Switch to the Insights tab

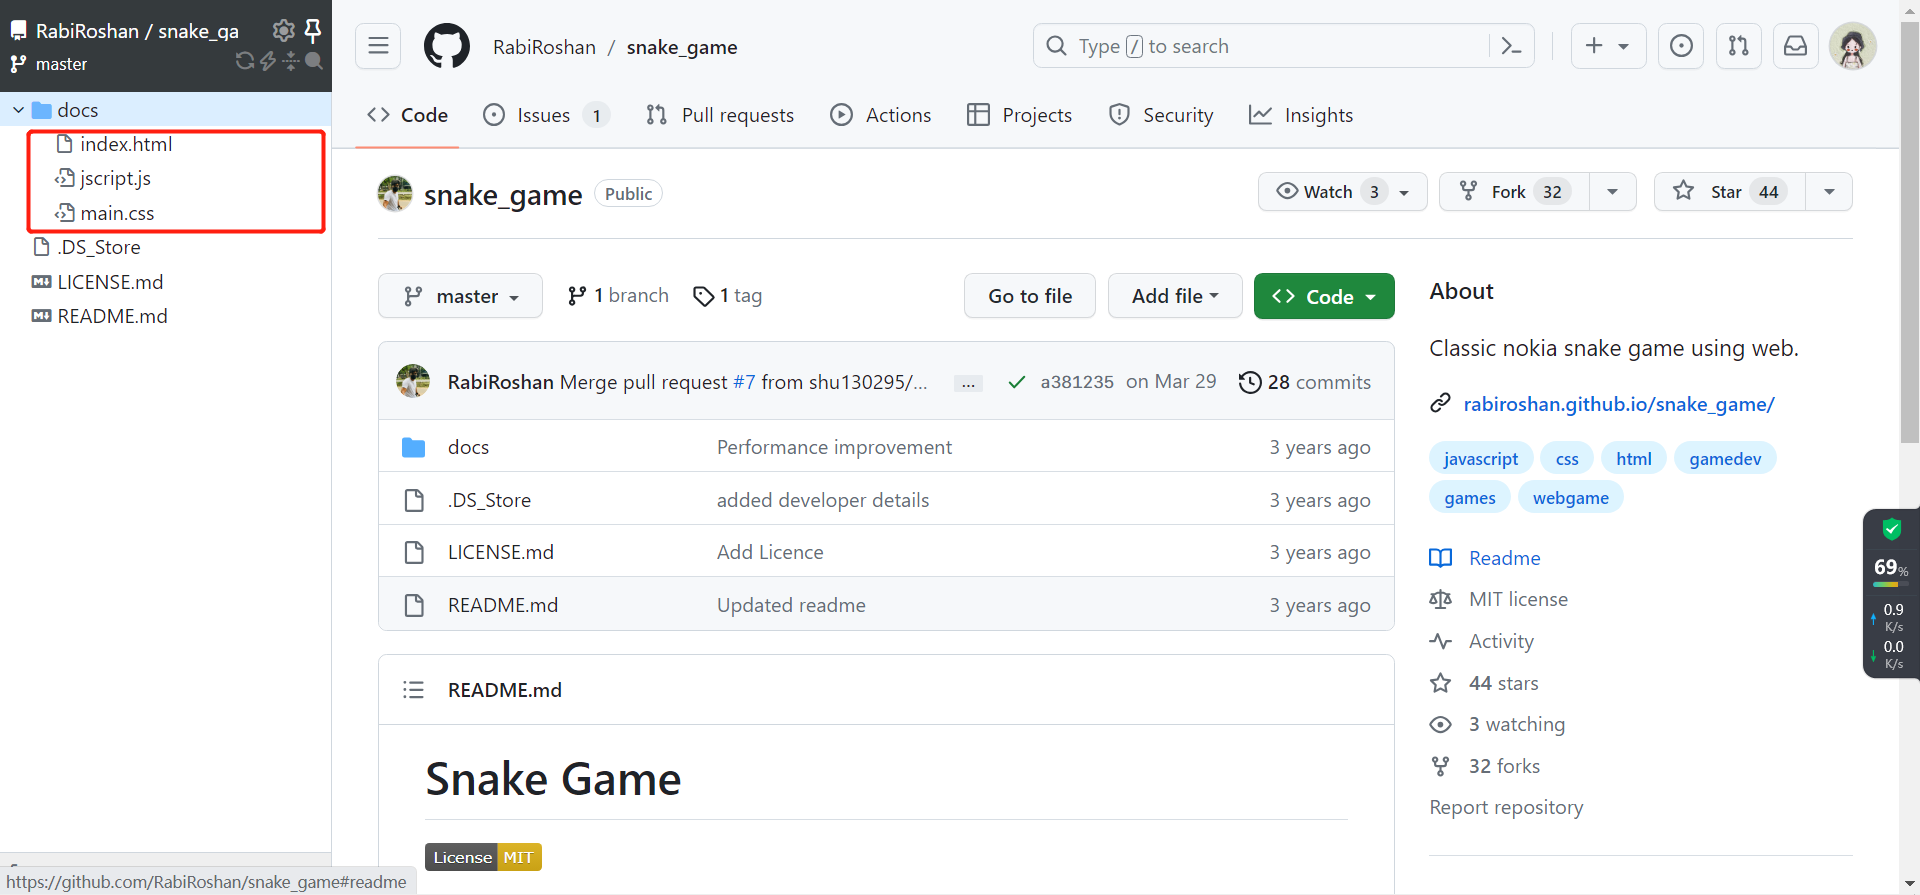click(1301, 116)
